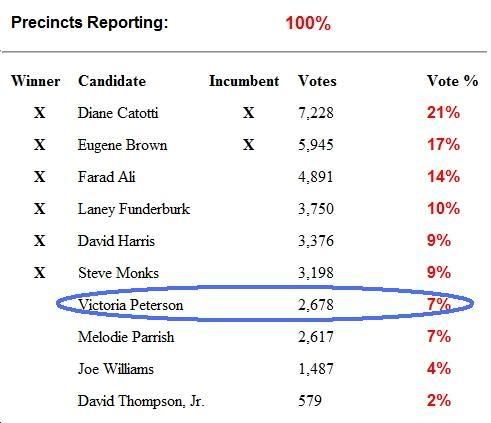Select candidate name Victoria Peterson
This screenshot has height=423, width=491.
click(131, 305)
